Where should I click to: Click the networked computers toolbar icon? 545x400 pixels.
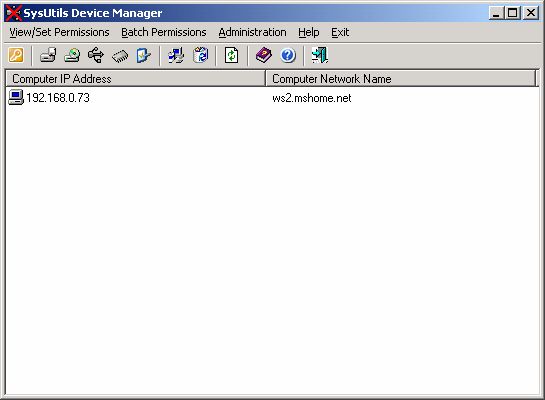point(176,55)
